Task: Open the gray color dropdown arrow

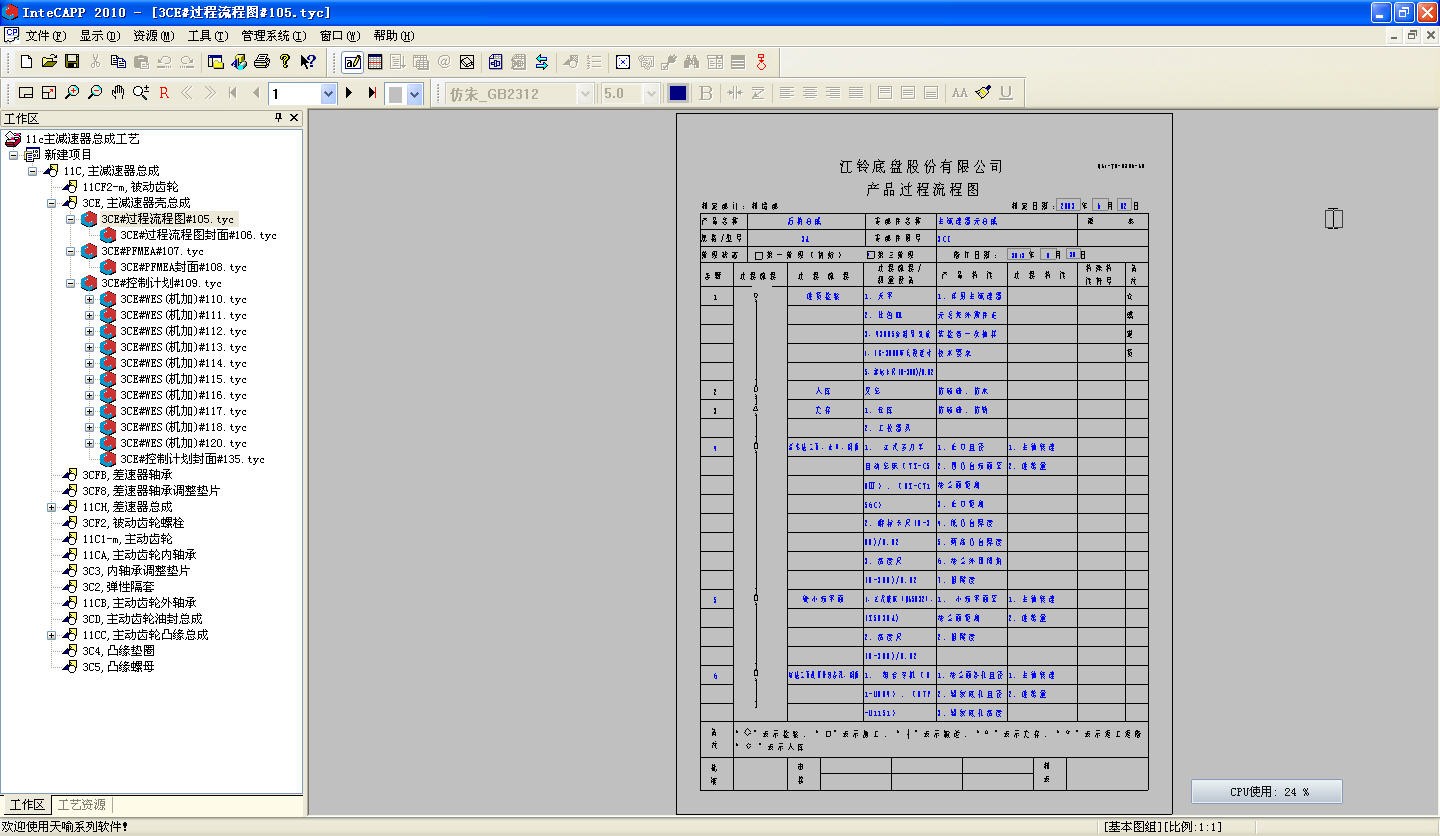Action: click(414, 93)
